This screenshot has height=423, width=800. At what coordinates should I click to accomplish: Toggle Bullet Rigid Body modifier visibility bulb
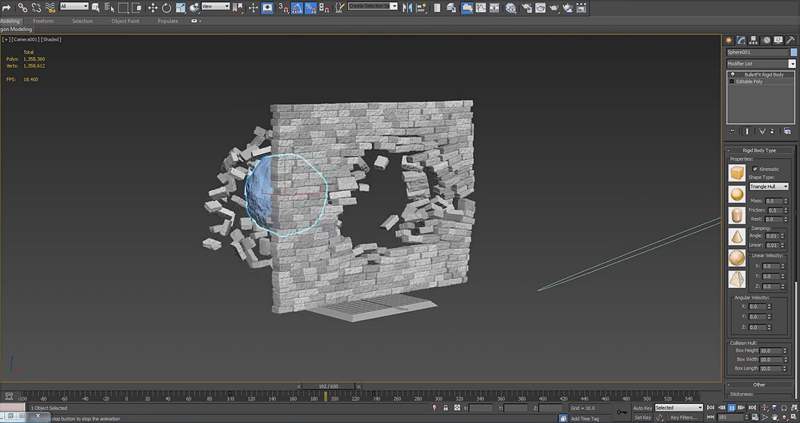pos(732,75)
